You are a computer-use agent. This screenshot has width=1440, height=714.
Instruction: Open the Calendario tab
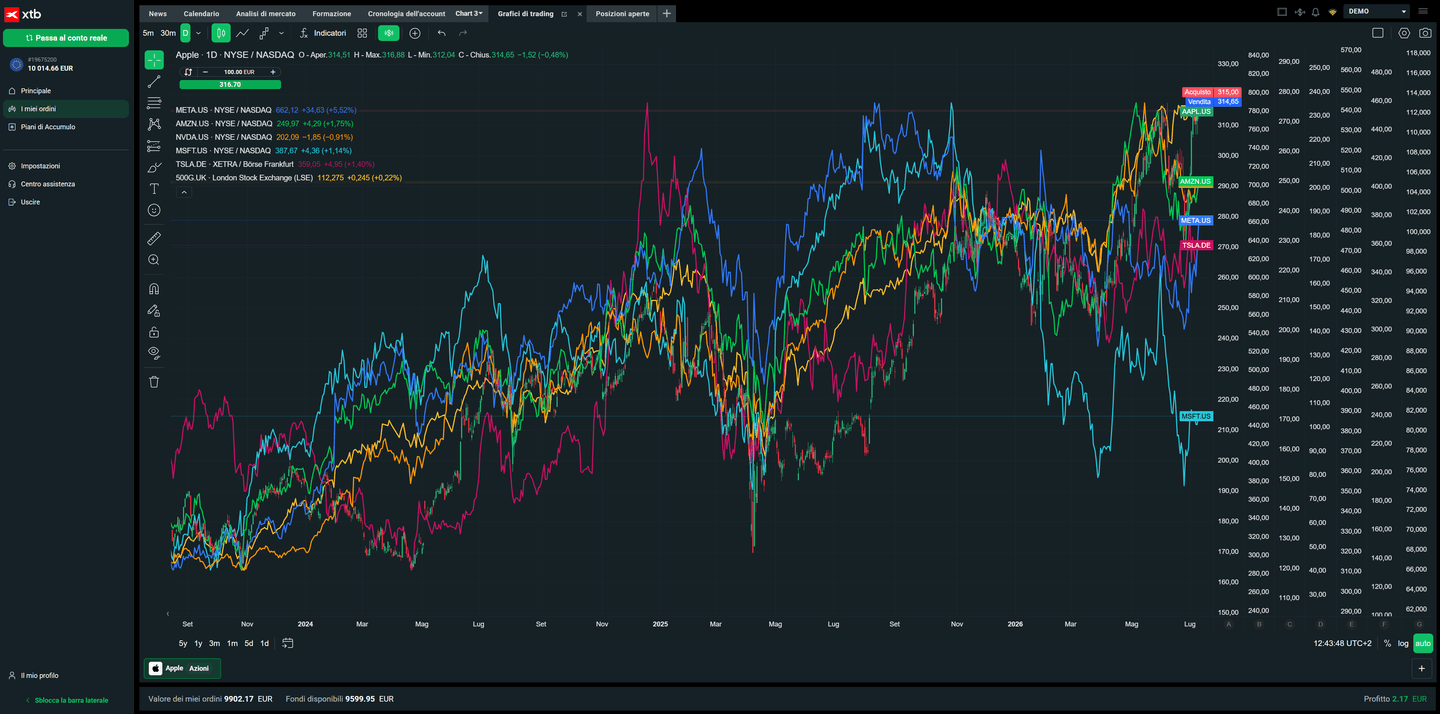[x=201, y=14]
